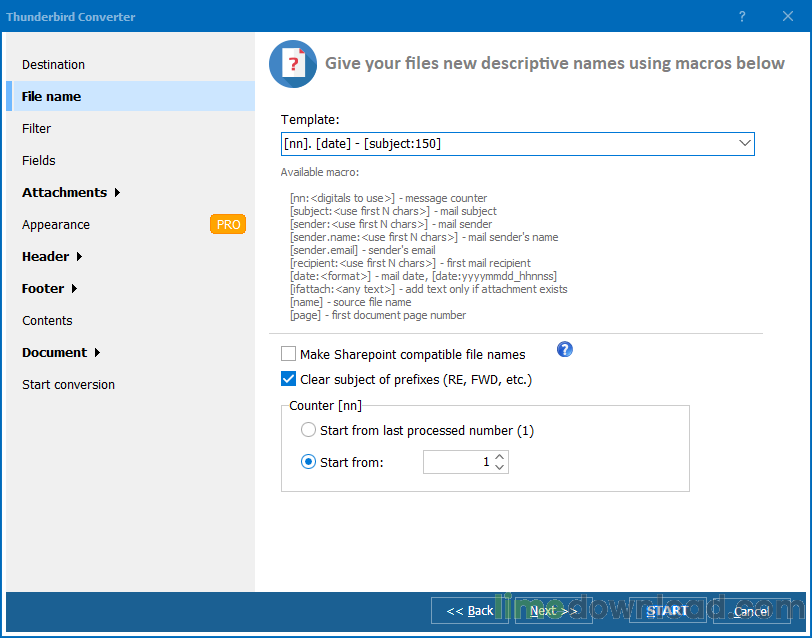Click the blue help icon beside Sharepoint option
Image resolution: width=812 pixels, height=638 pixels.
(564, 349)
